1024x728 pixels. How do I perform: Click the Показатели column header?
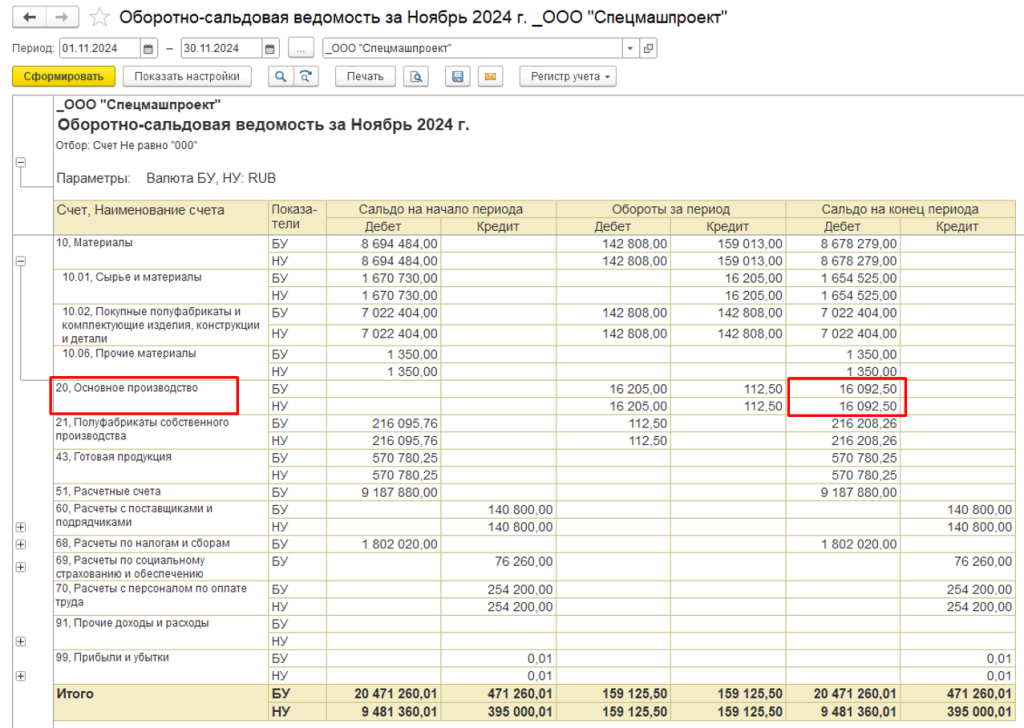pyautogui.click(x=297, y=217)
